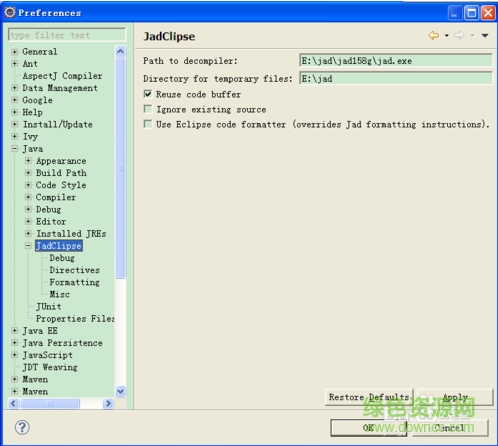Screen dimensions: 498x446
Task: Collapse the JadClipse tree node
Action: coord(28,246)
